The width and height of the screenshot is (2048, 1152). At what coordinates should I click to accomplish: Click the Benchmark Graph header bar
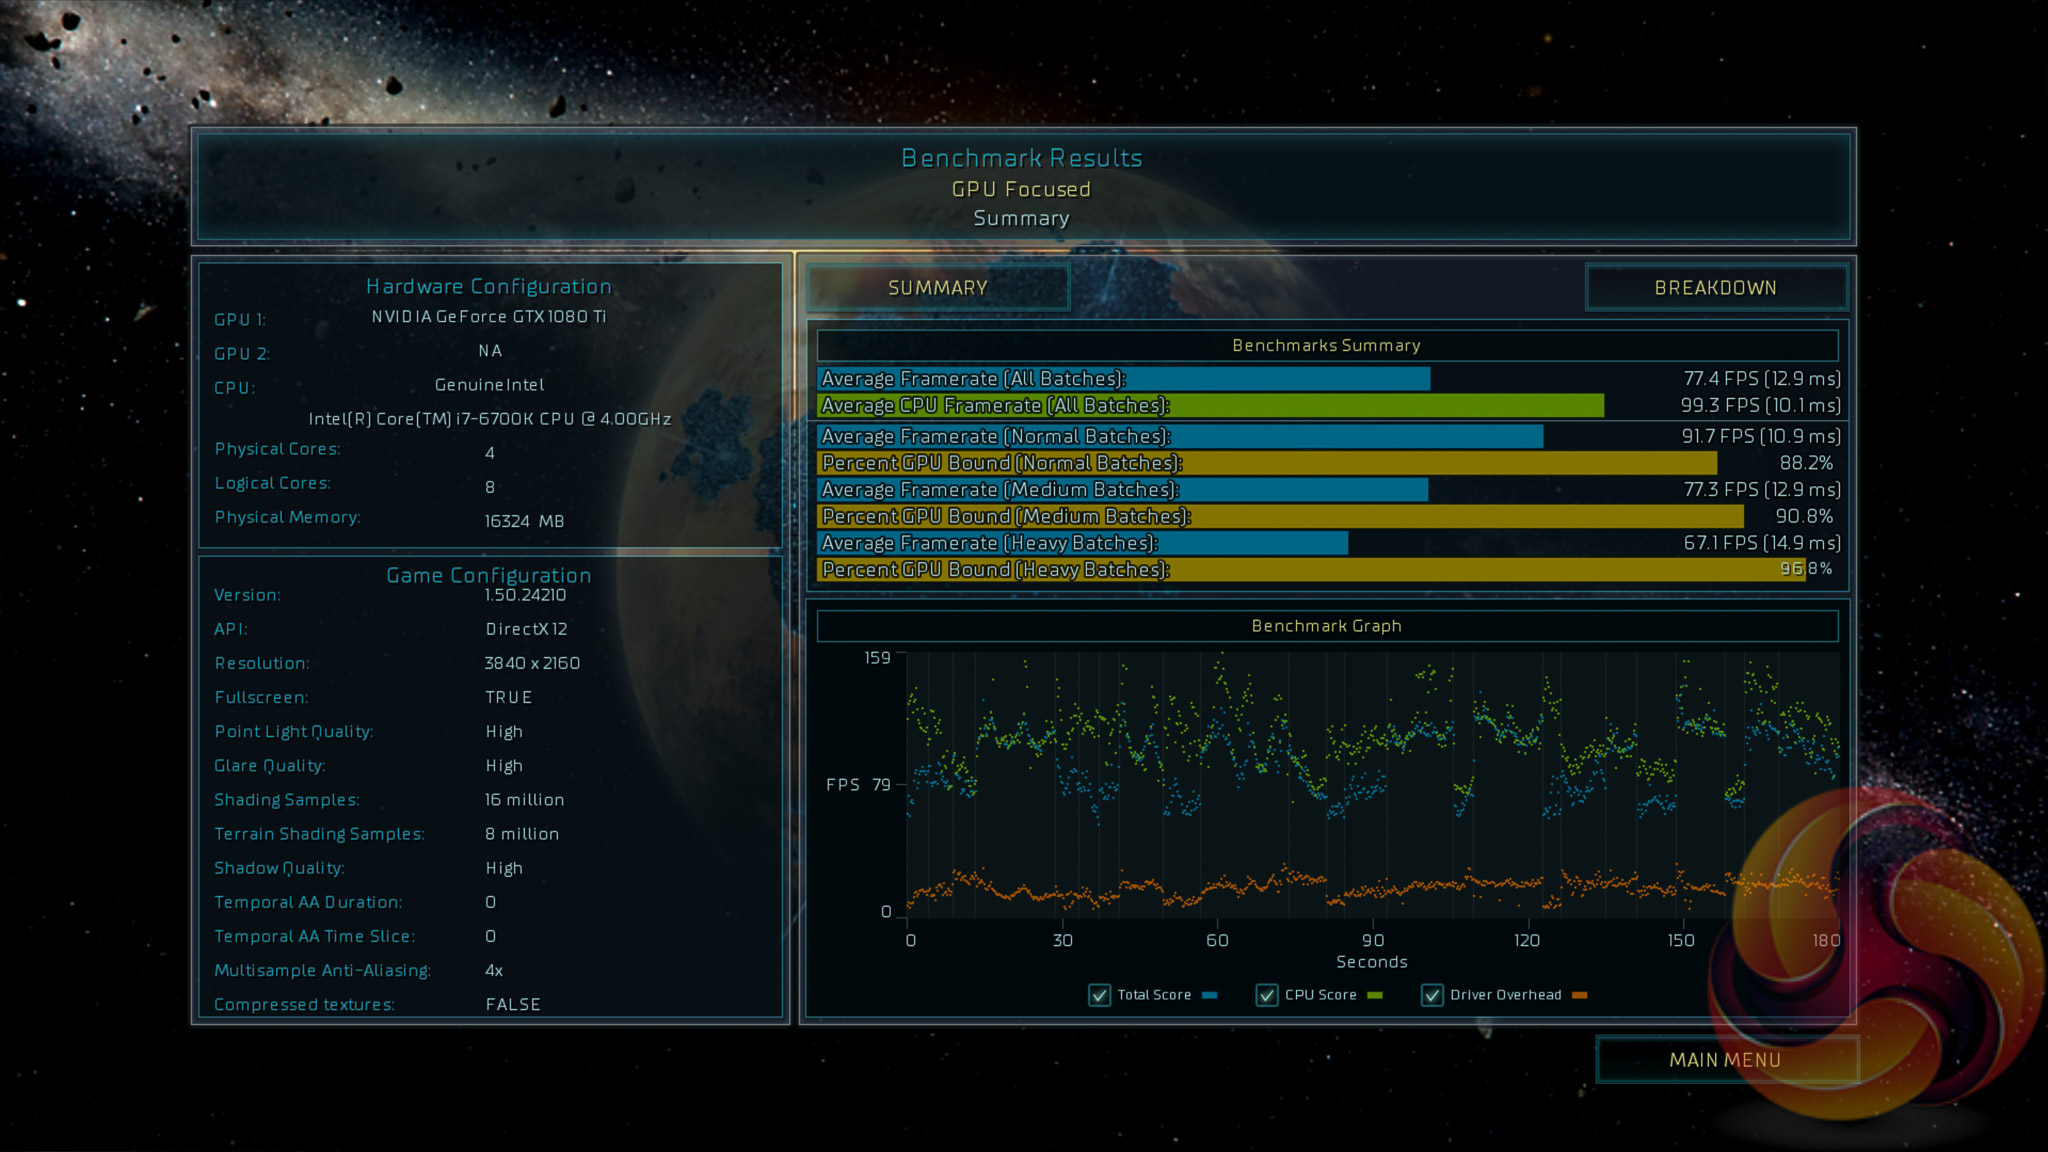1326,626
